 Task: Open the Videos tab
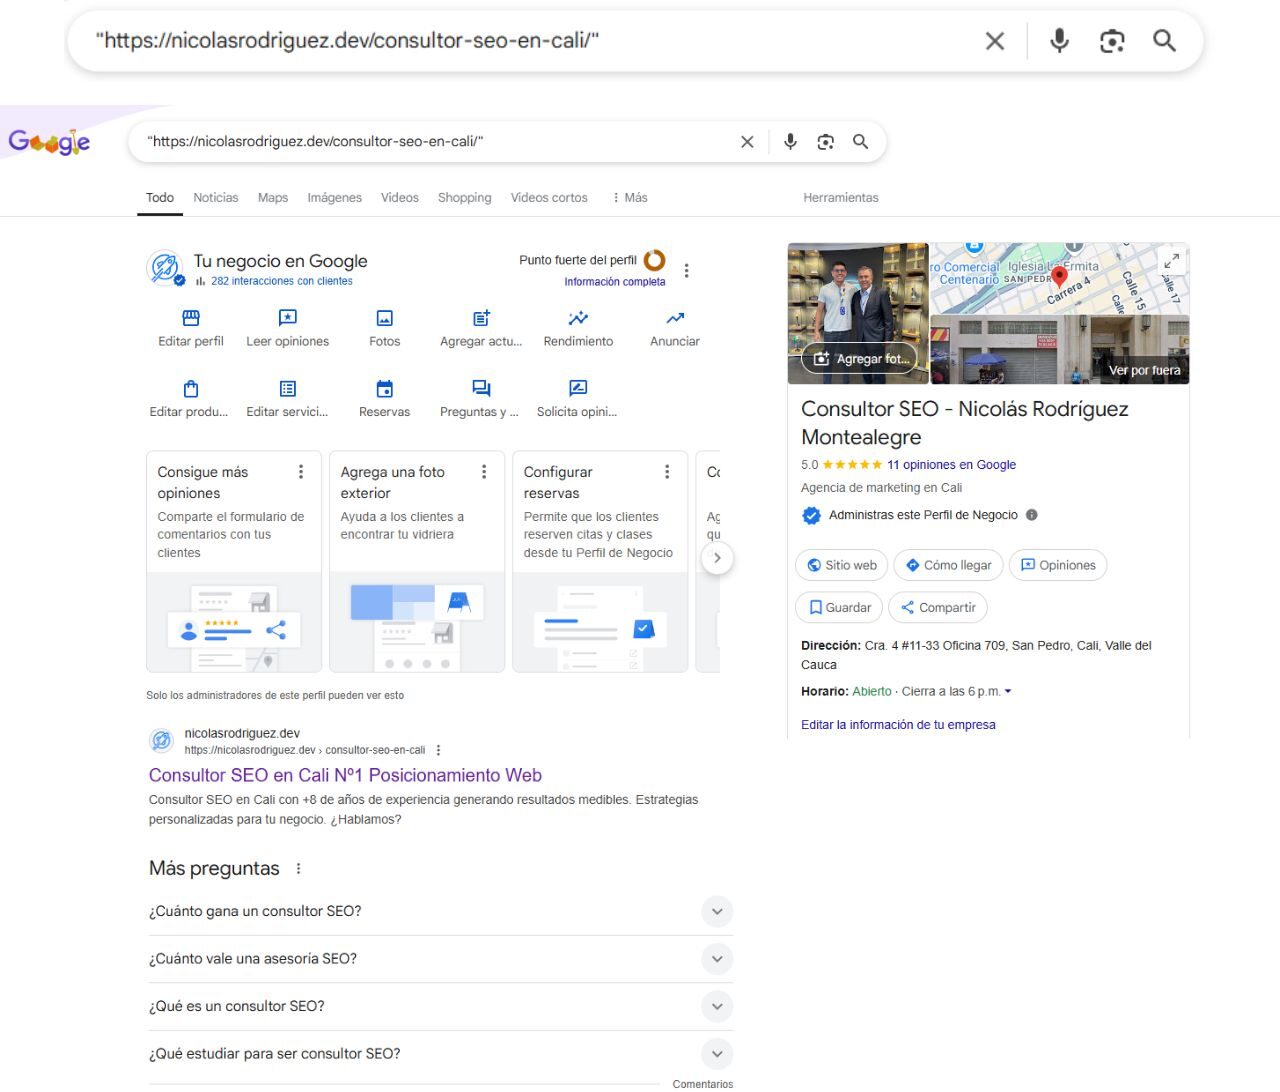[x=400, y=198]
